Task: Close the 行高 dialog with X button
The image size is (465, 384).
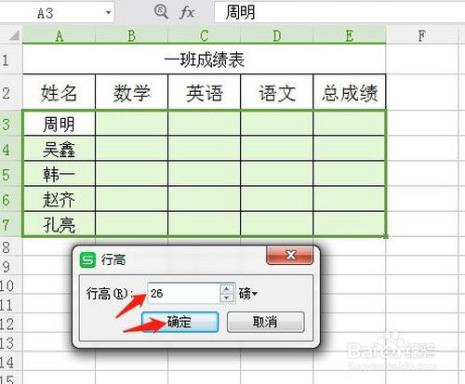Action: click(290, 255)
